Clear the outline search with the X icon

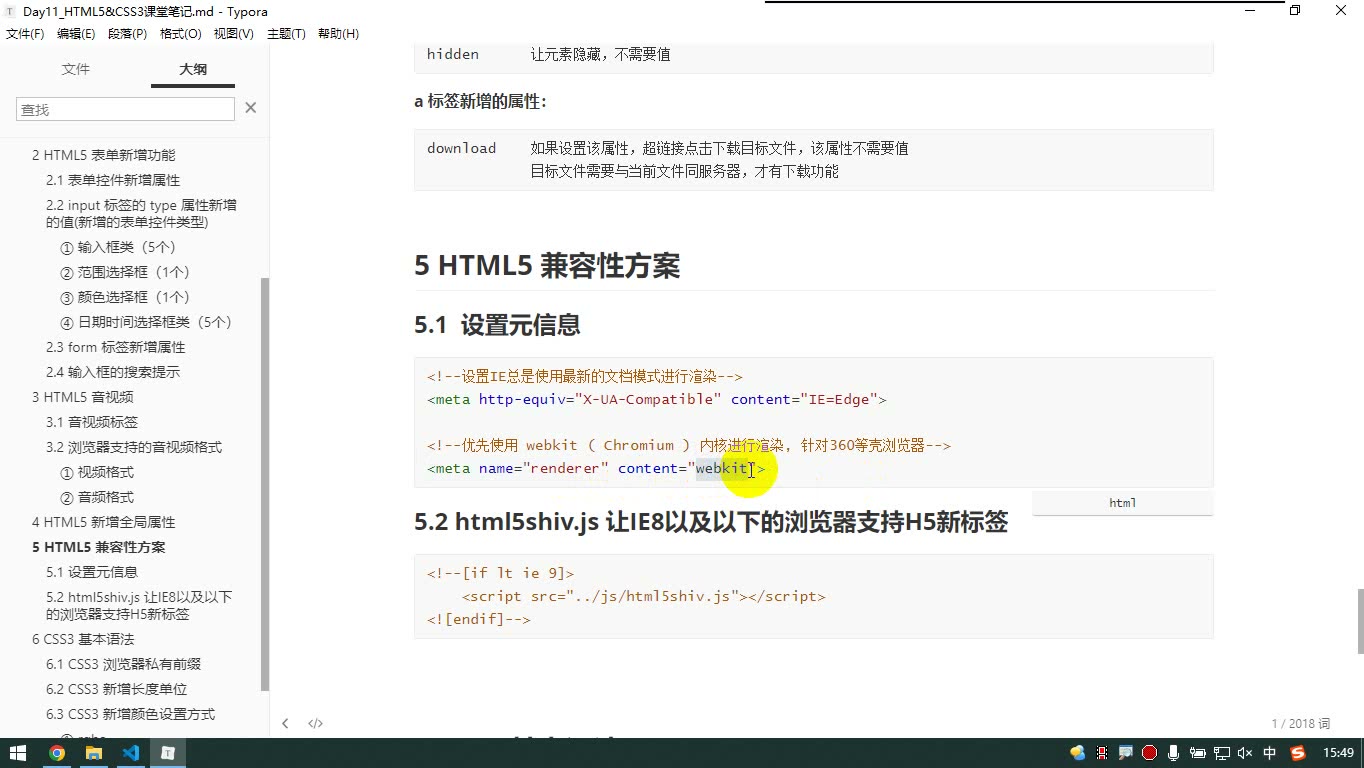click(x=251, y=108)
